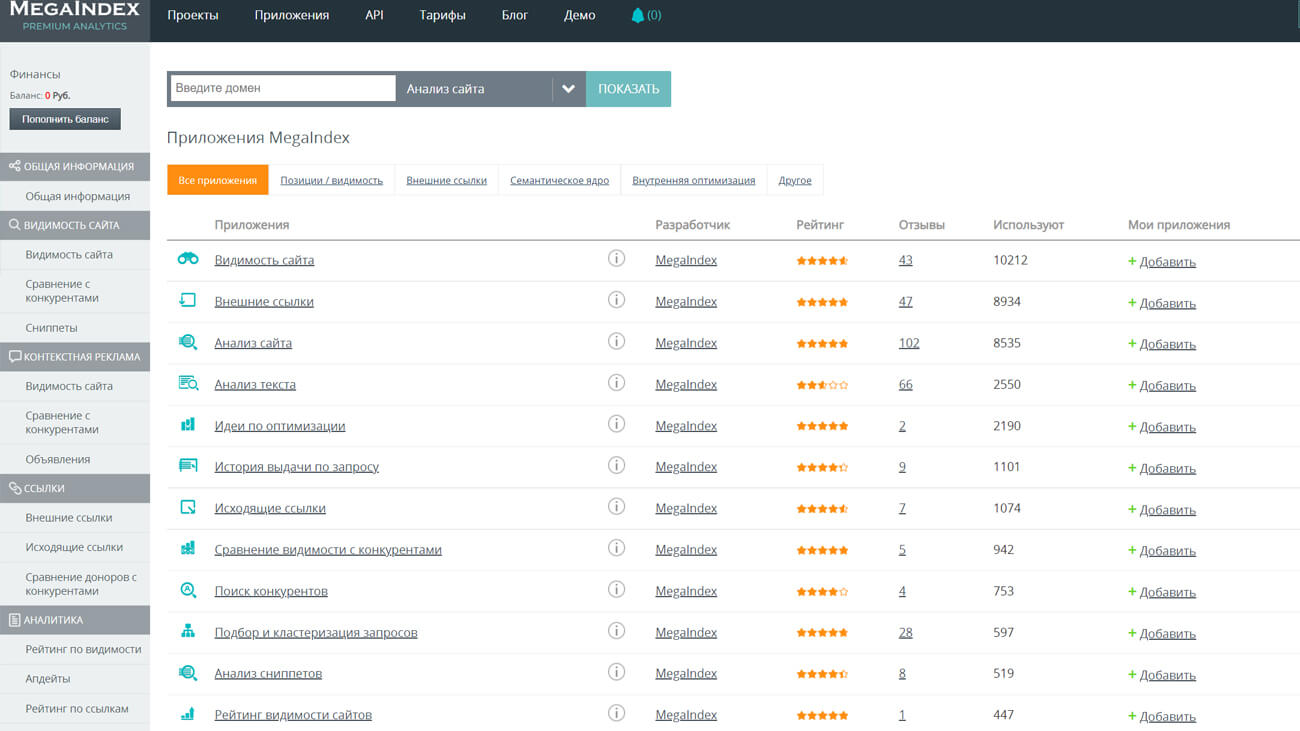This screenshot has height=731, width=1300.
Task: Open the Семантическое ядро tab
Action: (x=559, y=181)
